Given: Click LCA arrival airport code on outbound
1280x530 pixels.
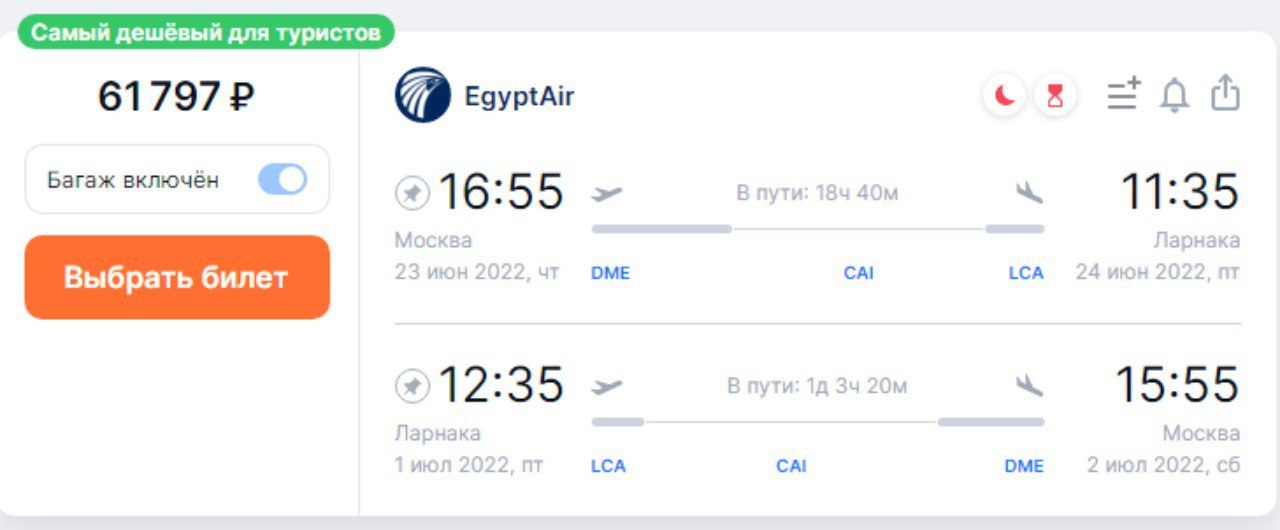Looking at the screenshot, I should 1025,273.
